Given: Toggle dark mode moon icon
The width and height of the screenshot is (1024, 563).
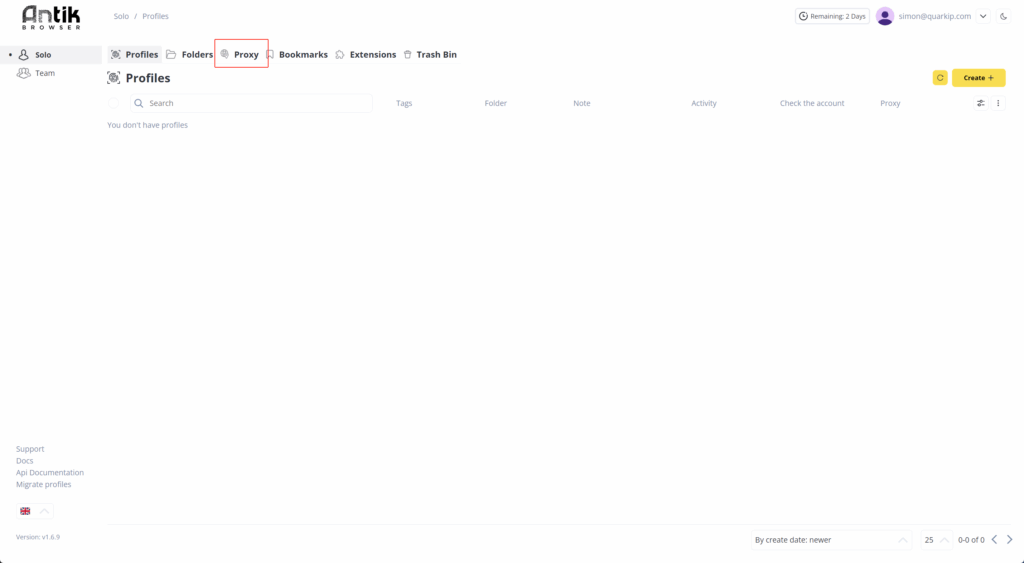Looking at the screenshot, I should (1004, 16).
